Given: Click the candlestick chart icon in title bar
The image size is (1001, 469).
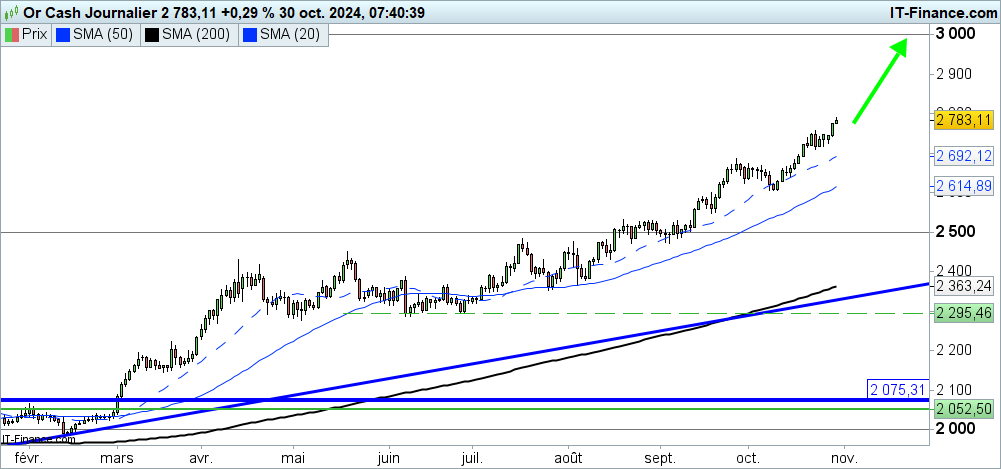Looking at the screenshot, I should (12, 12).
